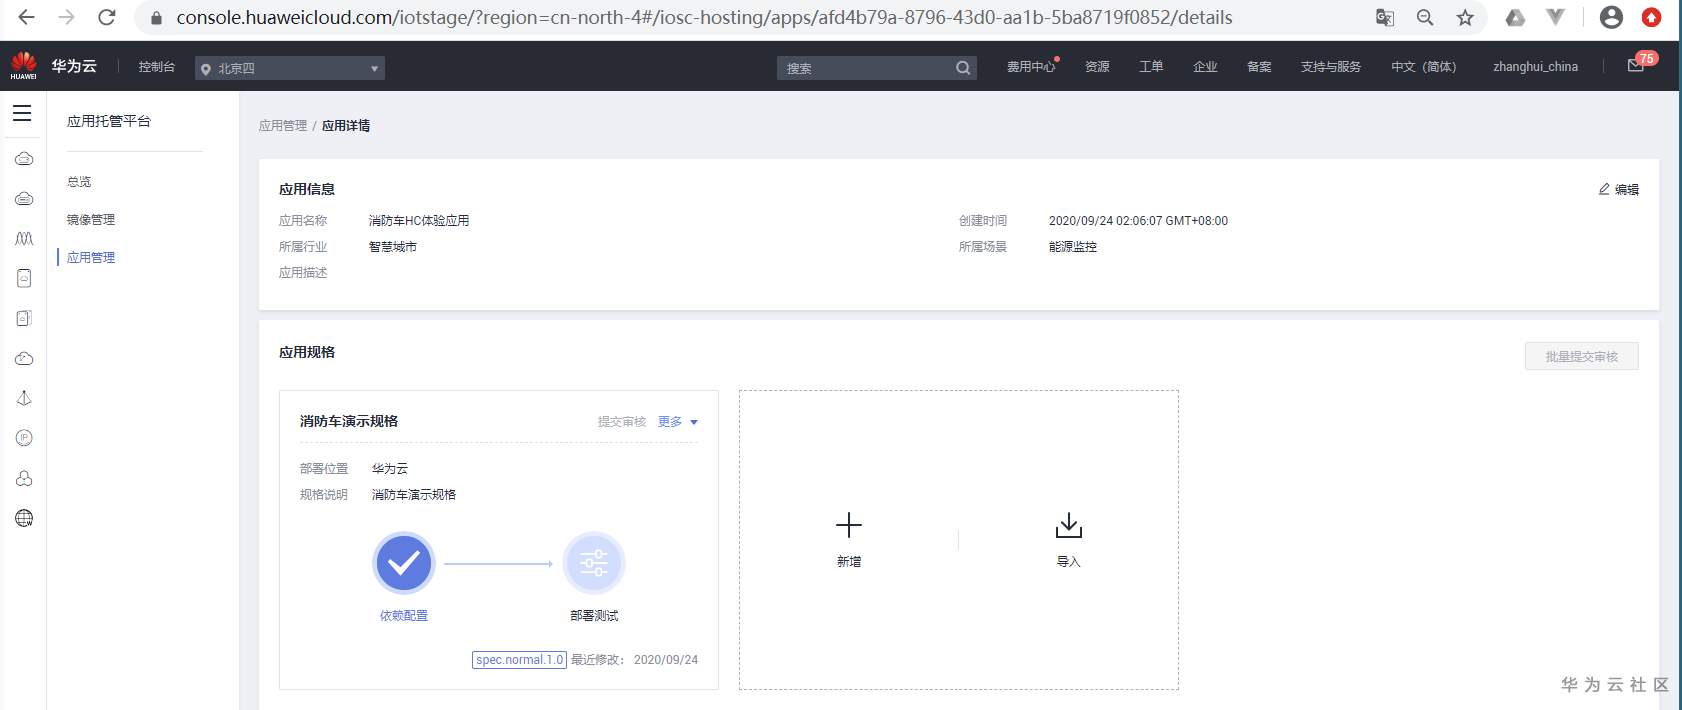The image size is (1682, 710).
Task: Open 控制台 console link
Action: [156, 67]
